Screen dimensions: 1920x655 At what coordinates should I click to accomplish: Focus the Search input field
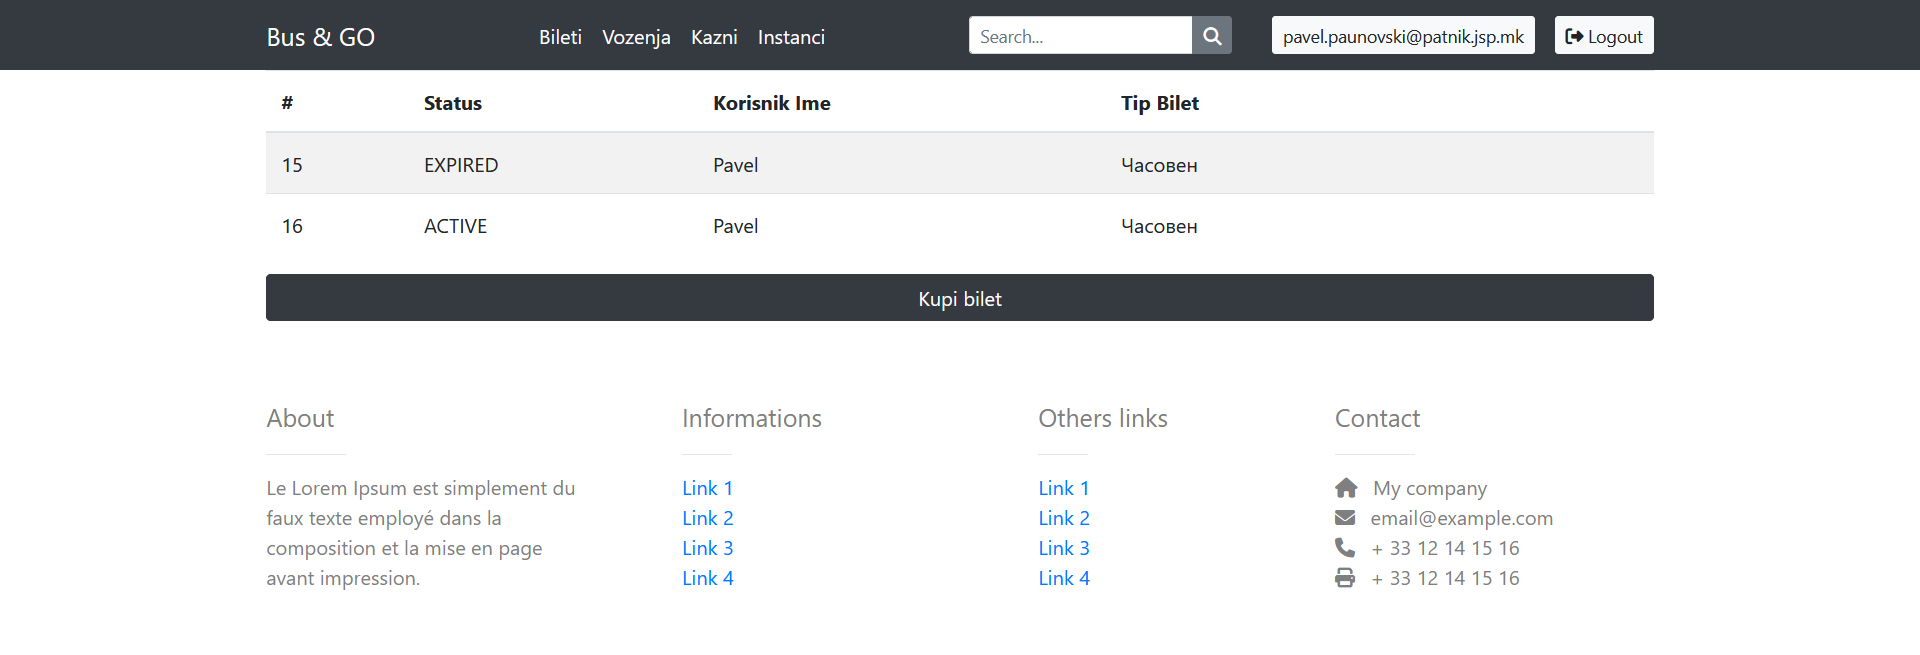[1079, 36]
